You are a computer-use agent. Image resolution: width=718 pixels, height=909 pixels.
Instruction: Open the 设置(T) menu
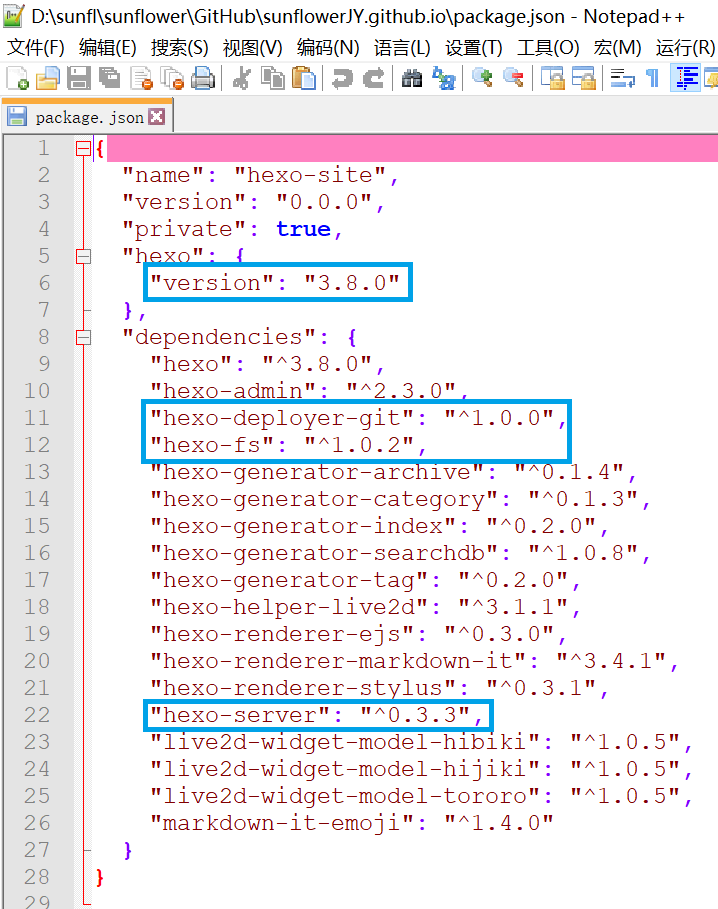[473, 48]
